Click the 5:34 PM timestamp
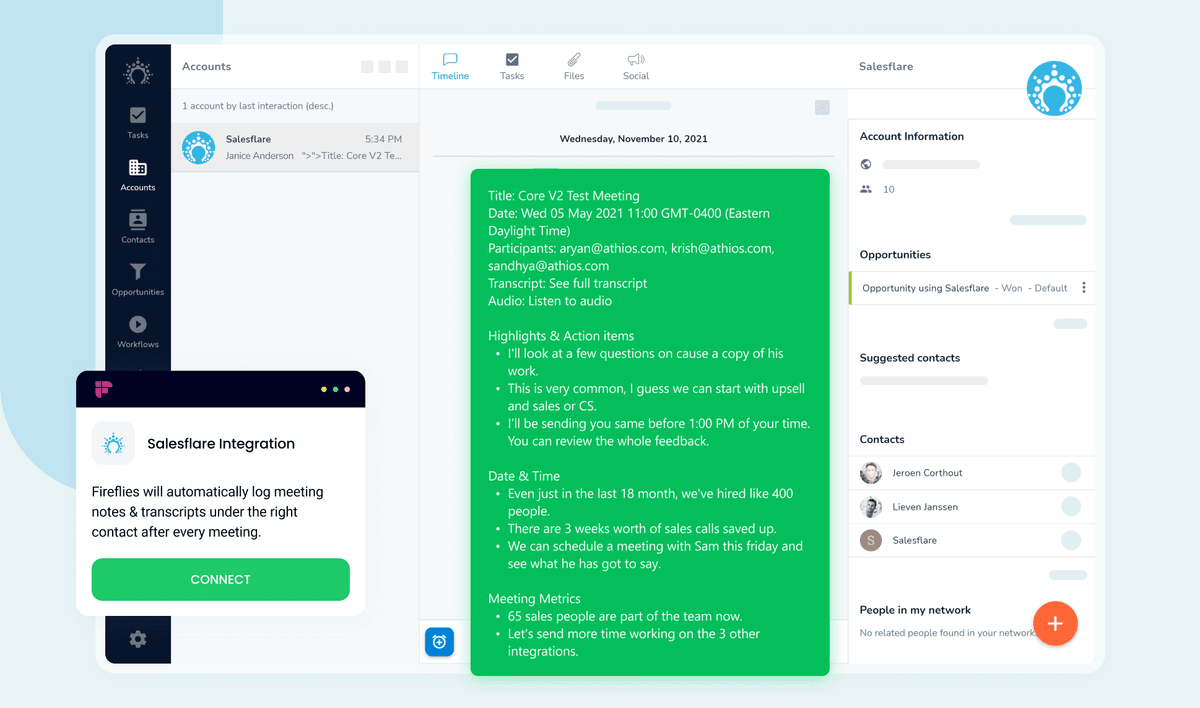This screenshot has width=1200, height=708. (x=384, y=139)
